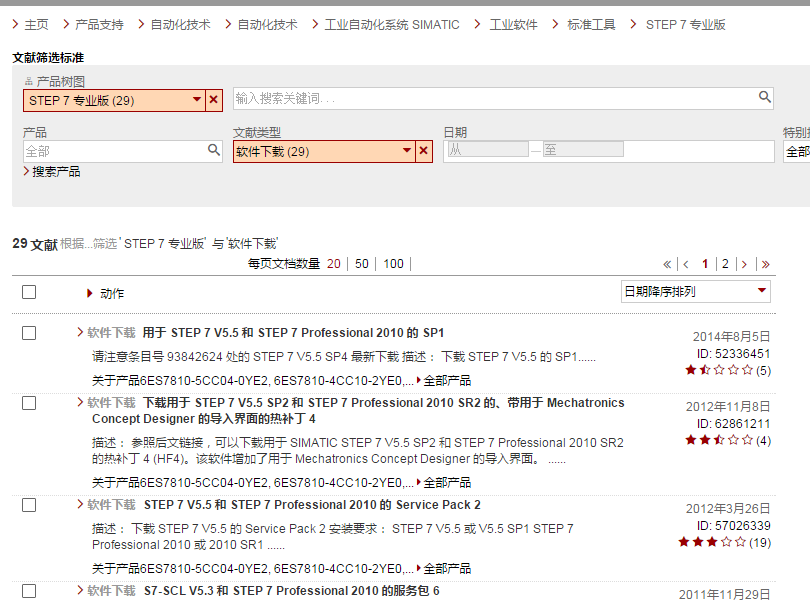The height and width of the screenshot is (608, 810).
Task: Tick checkbox for 热补丁 4 entry
Action: tap(29, 403)
